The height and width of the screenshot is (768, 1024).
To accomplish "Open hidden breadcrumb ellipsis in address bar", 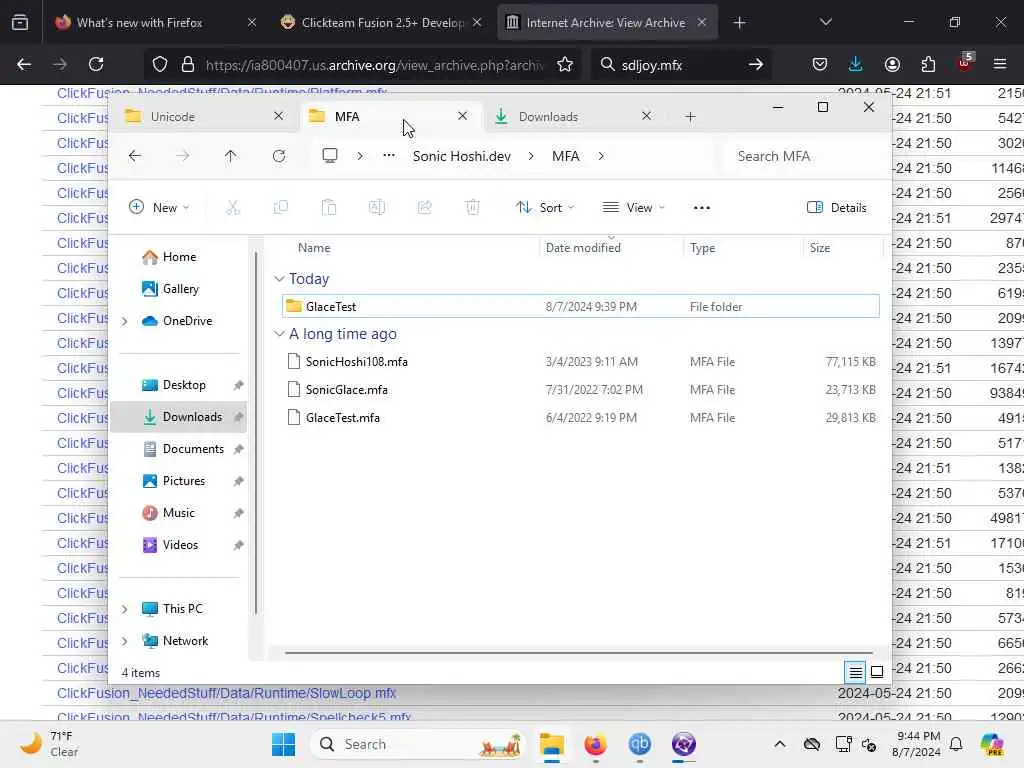I will [x=389, y=155].
